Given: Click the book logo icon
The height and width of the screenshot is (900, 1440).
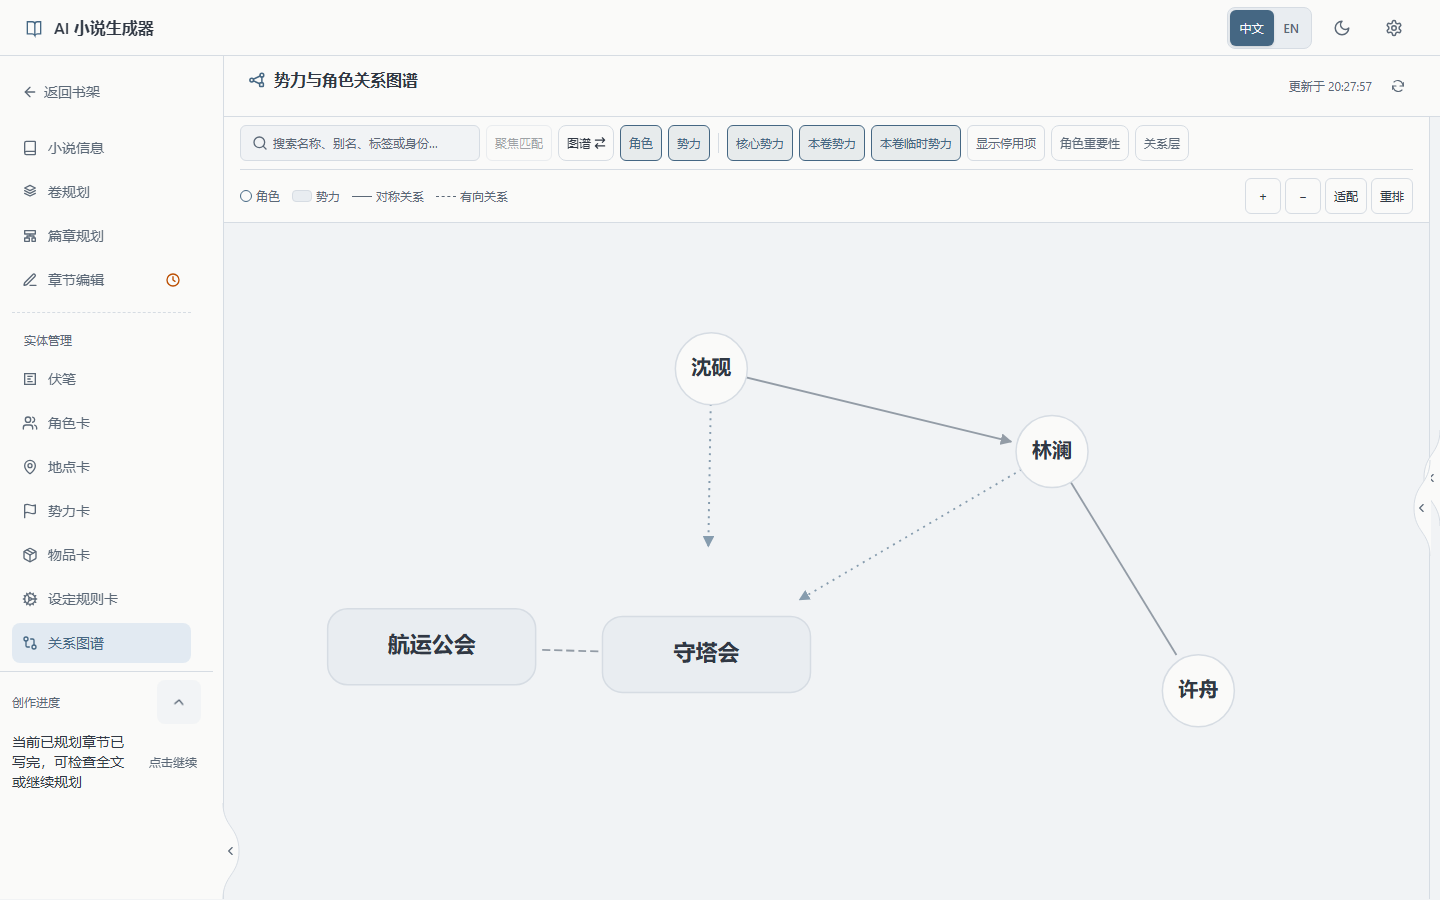Looking at the screenshot, I should coord(34,28).
